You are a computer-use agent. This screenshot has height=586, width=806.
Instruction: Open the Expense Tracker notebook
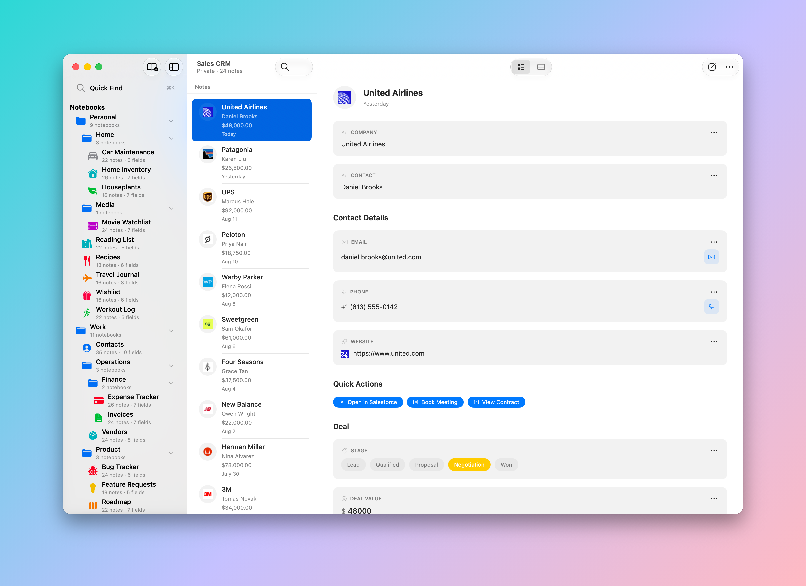133,400
